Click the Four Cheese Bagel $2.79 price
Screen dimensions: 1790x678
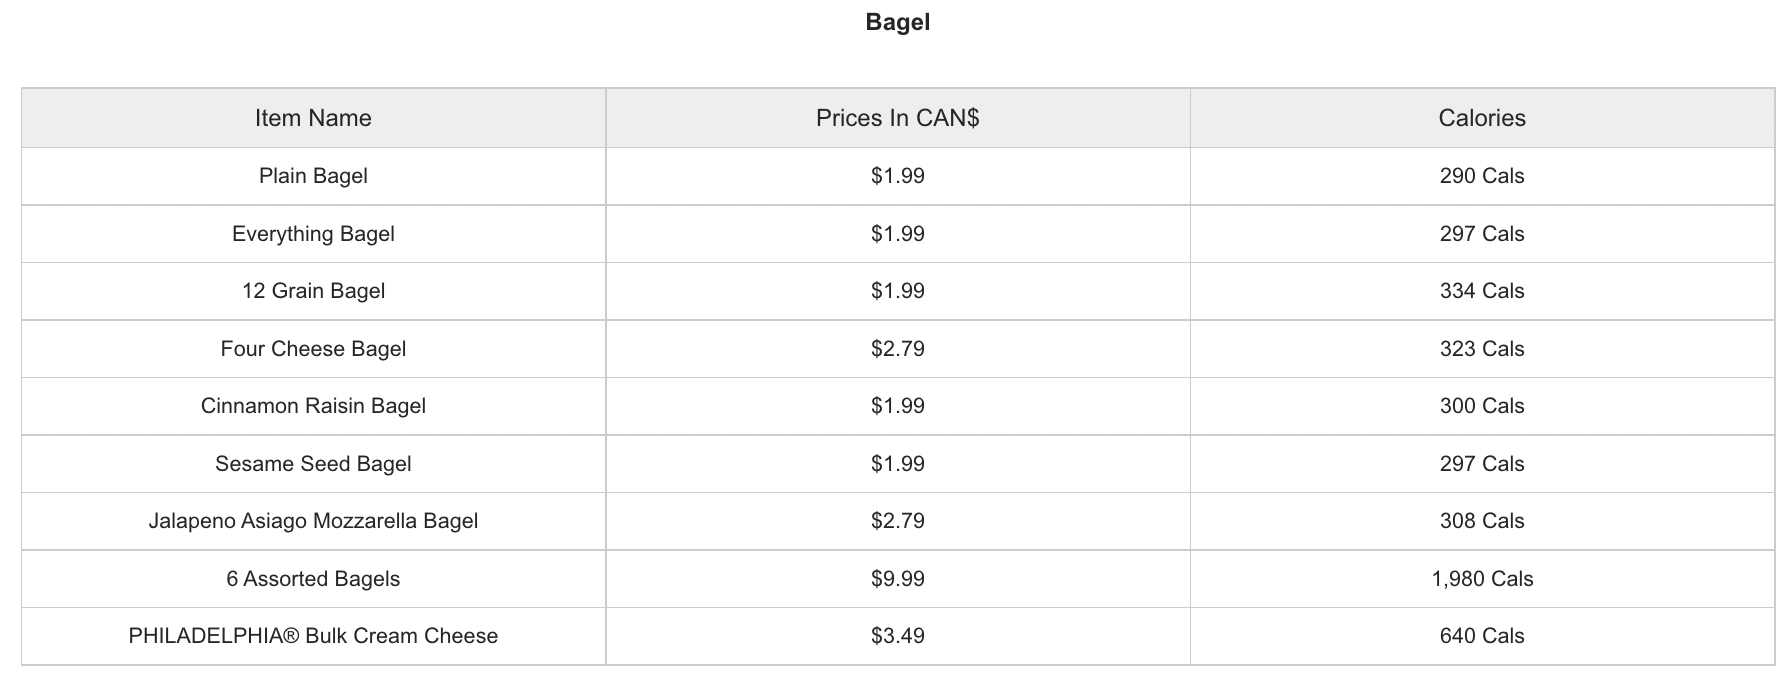(897, 349)
